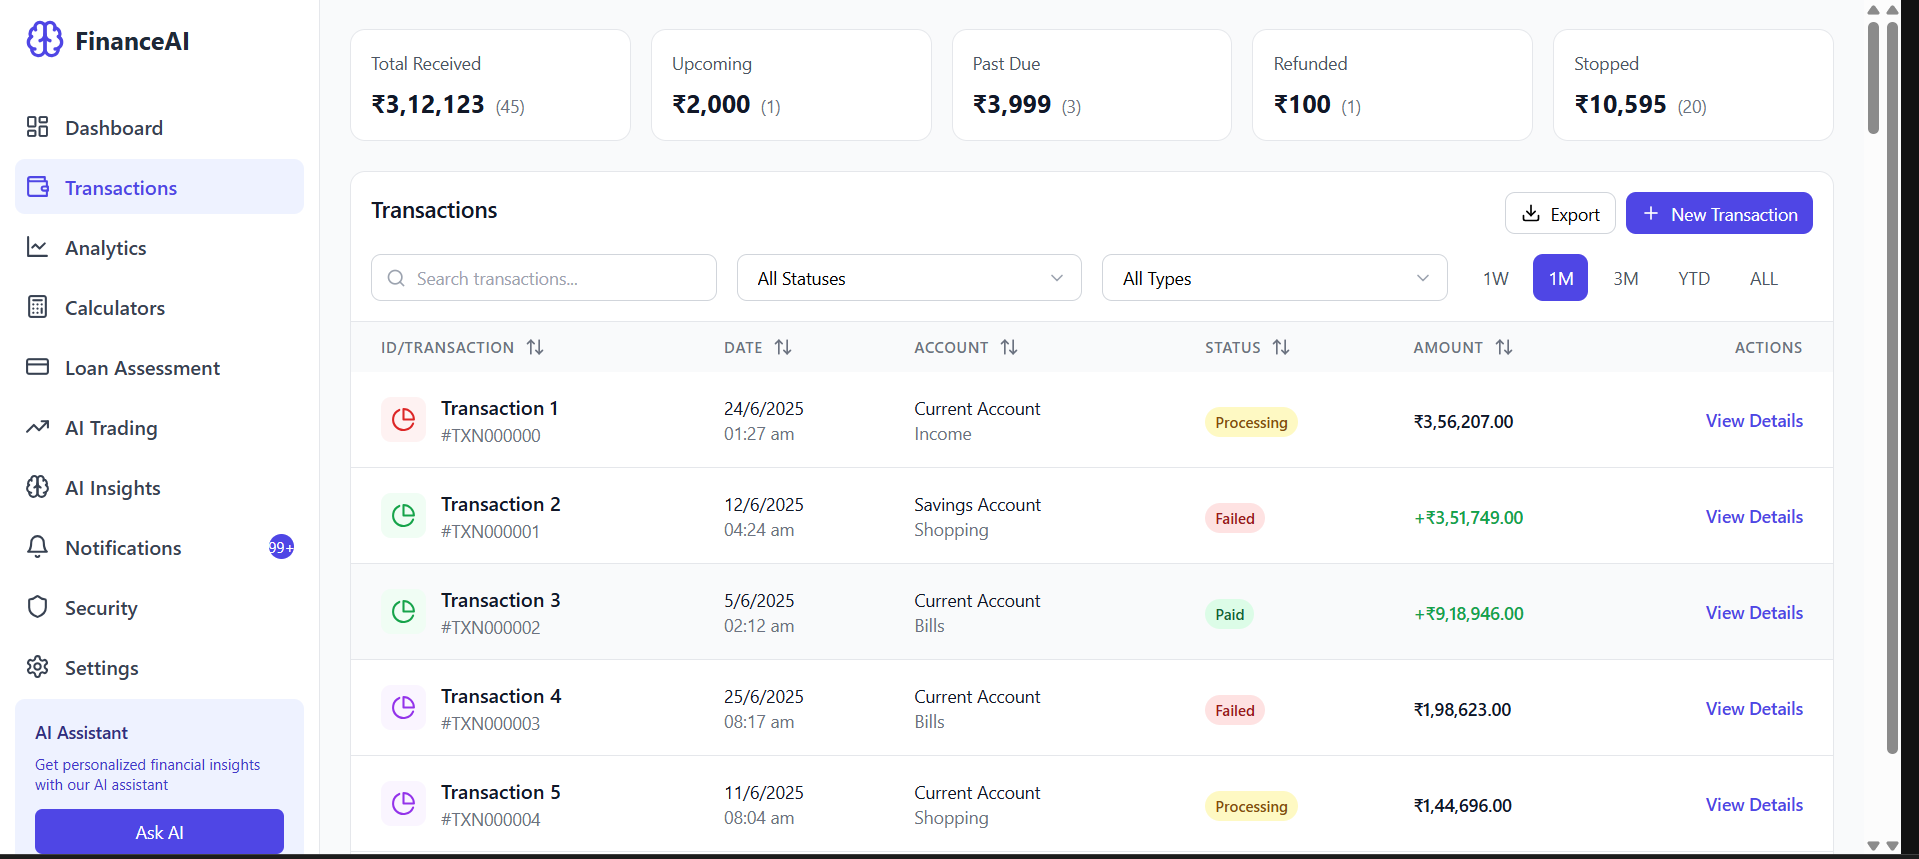The image size is (1919, 859).
Task: Select the YTD time range option
Action: tap(1693, 278)
